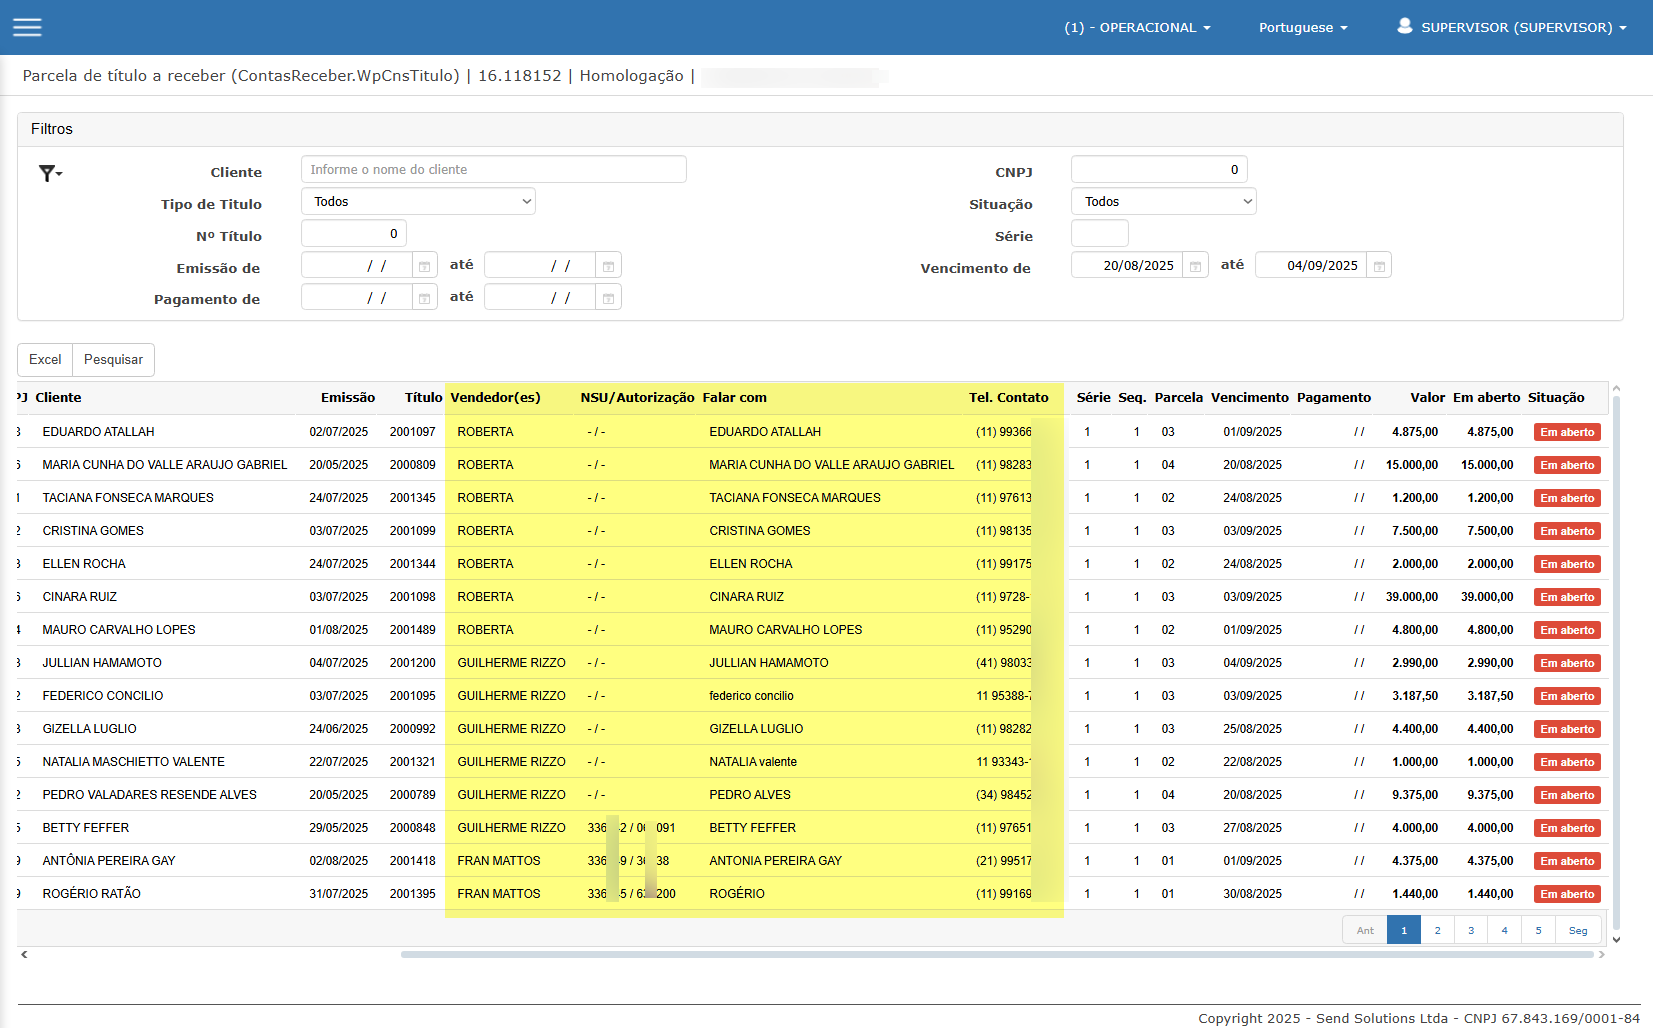The height and width of the screenshot is (1028, 1653).
Task: Click the Ant previous page button
Action: pyautogui.click(x=1365, y=930)
